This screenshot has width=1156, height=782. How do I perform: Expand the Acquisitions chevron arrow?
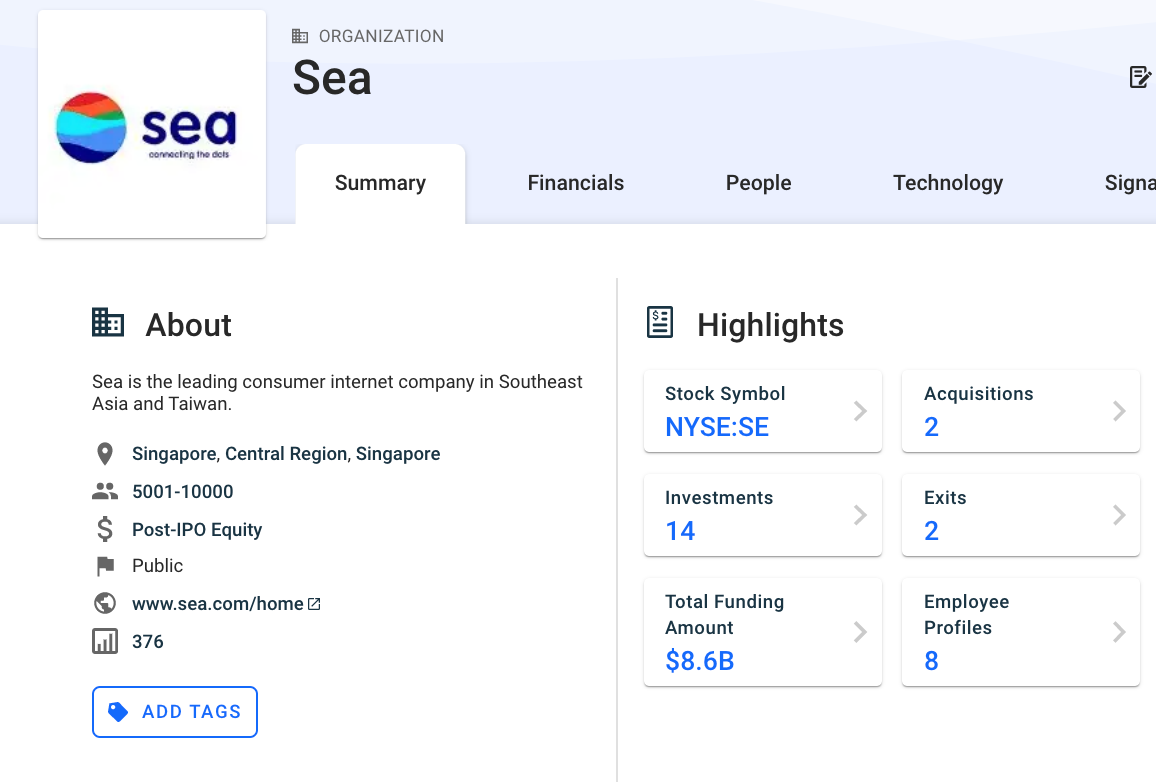(x=1119, y=411)
